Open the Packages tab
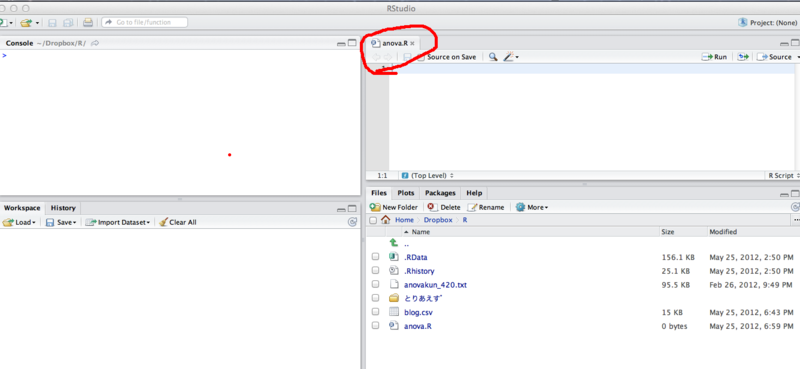Image resolution: width=800 pixels, height=369 pixels. point(440,193)
